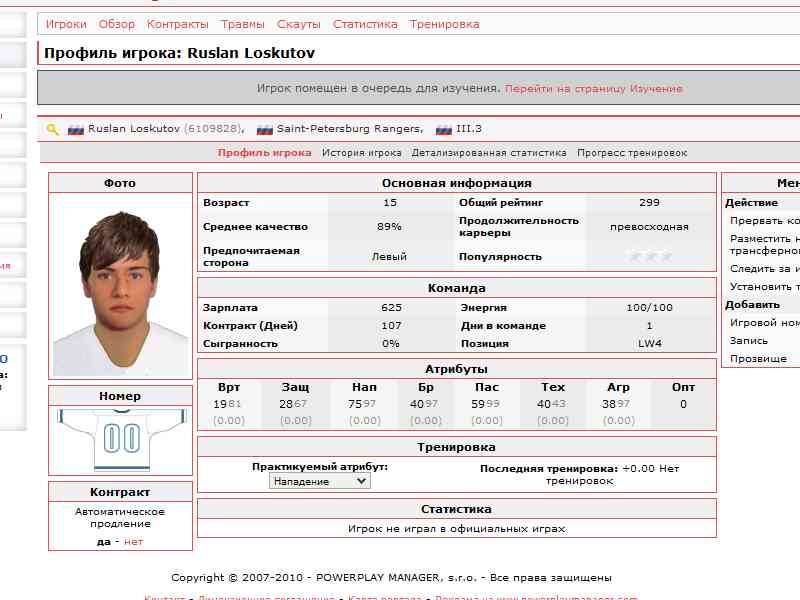Click the Пас attribute value 59
Screen dimensions: 800x600
click(x=478, y=404)
